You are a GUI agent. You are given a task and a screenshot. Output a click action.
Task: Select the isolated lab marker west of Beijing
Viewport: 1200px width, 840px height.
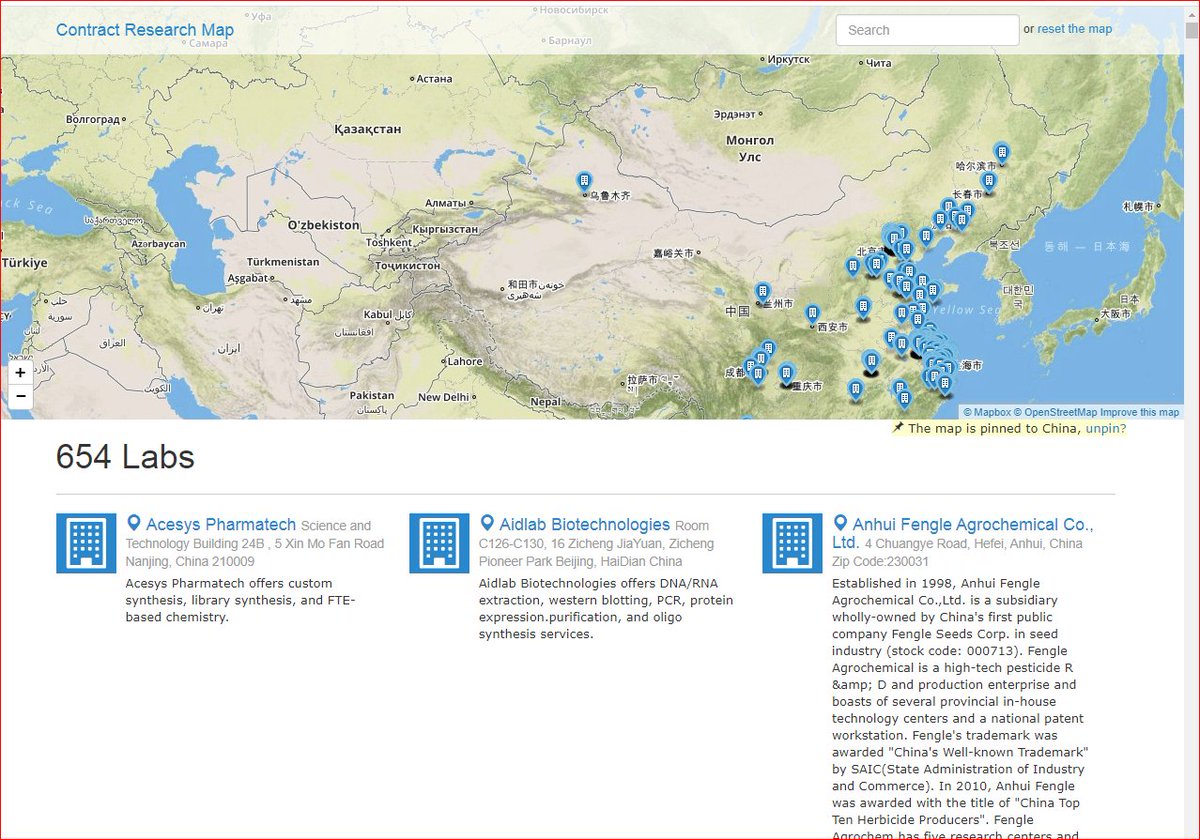(x=853, y=266)
